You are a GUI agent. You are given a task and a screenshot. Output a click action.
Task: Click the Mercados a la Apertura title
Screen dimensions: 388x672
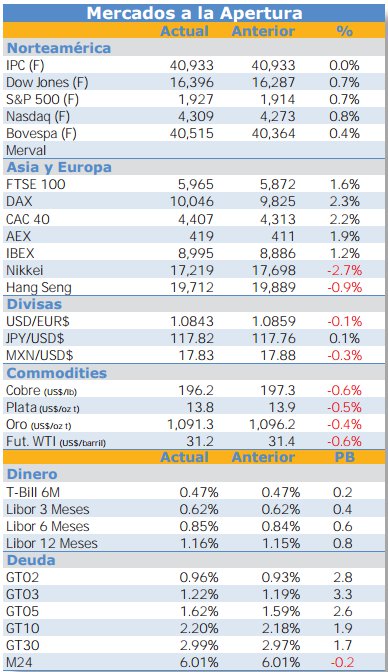194,13
